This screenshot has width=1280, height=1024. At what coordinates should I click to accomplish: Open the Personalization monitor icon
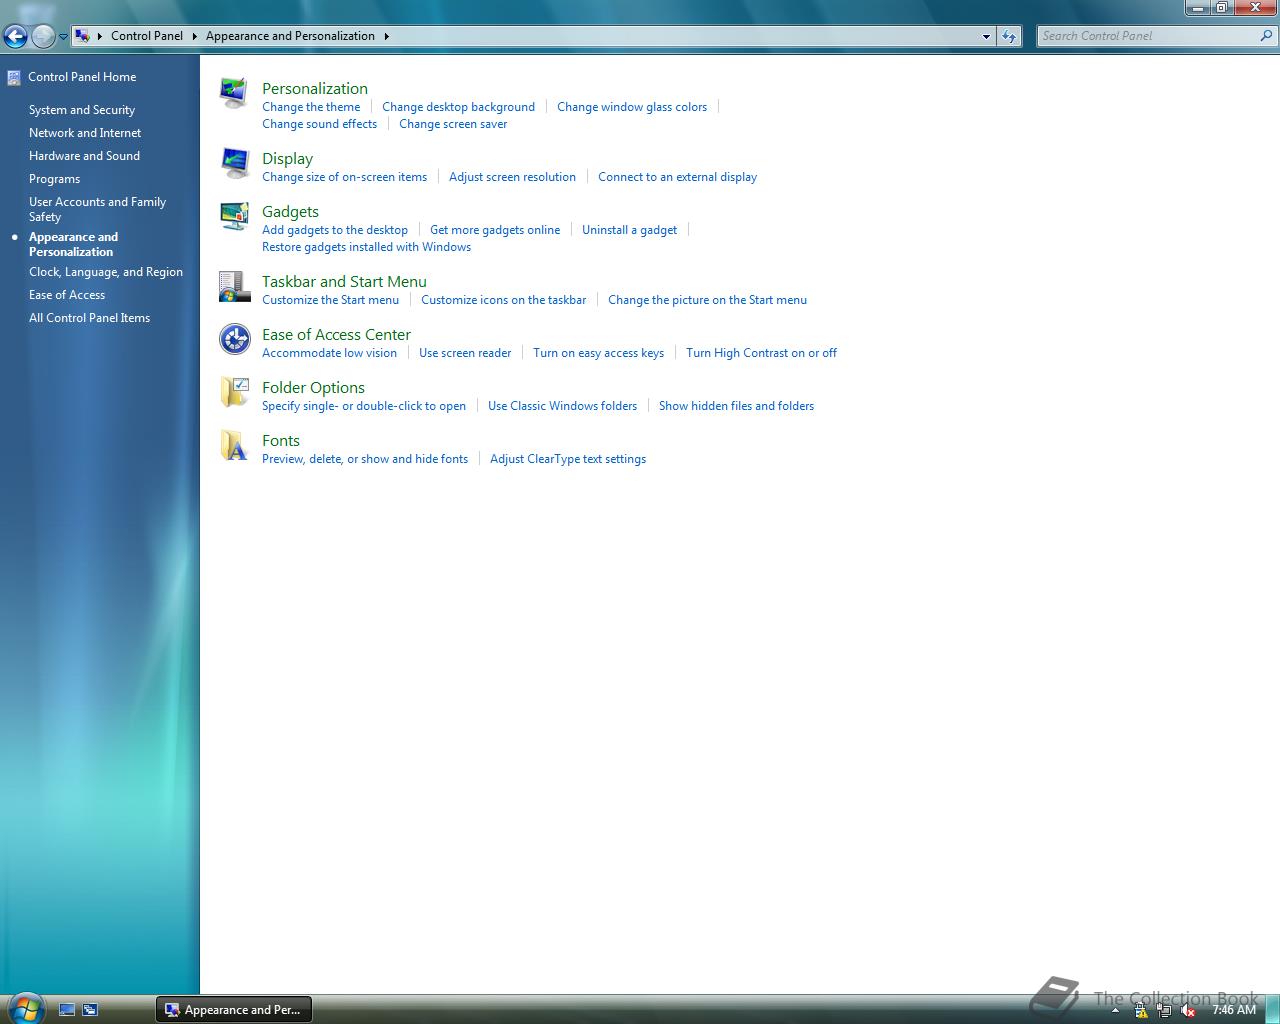tap(234, 93)
